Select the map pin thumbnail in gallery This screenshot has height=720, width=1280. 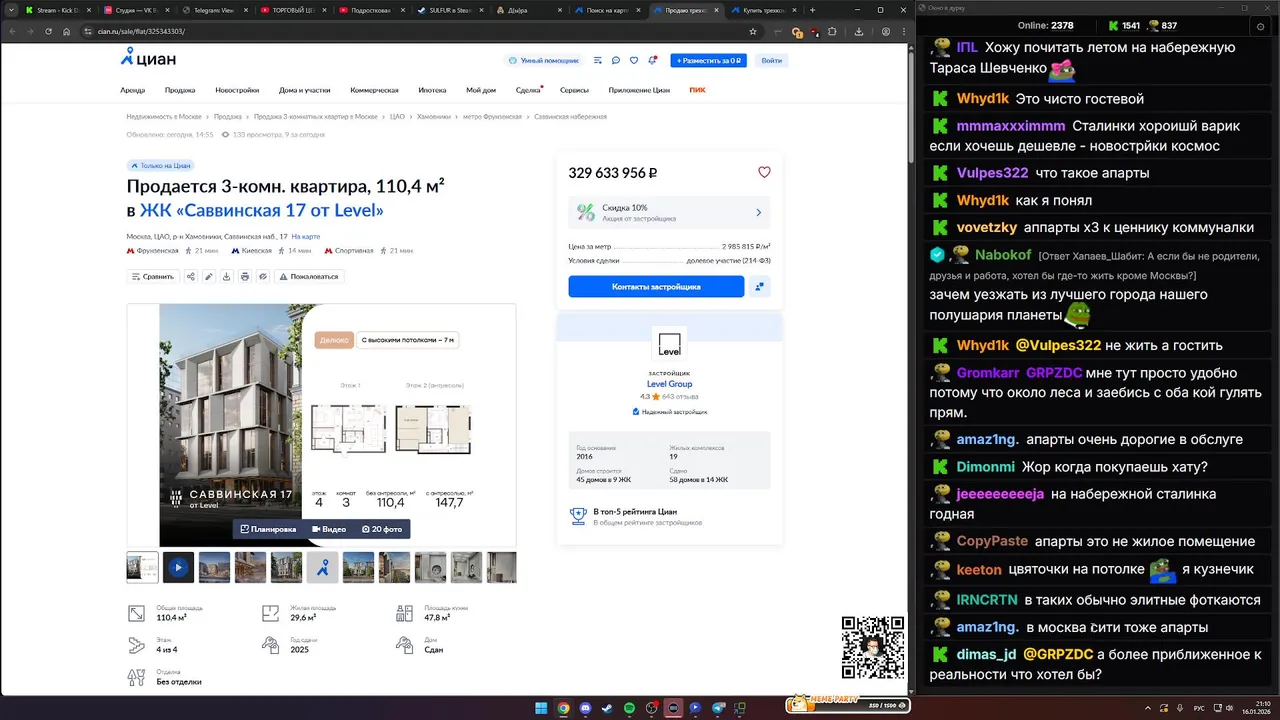click(x=322, y=567)
